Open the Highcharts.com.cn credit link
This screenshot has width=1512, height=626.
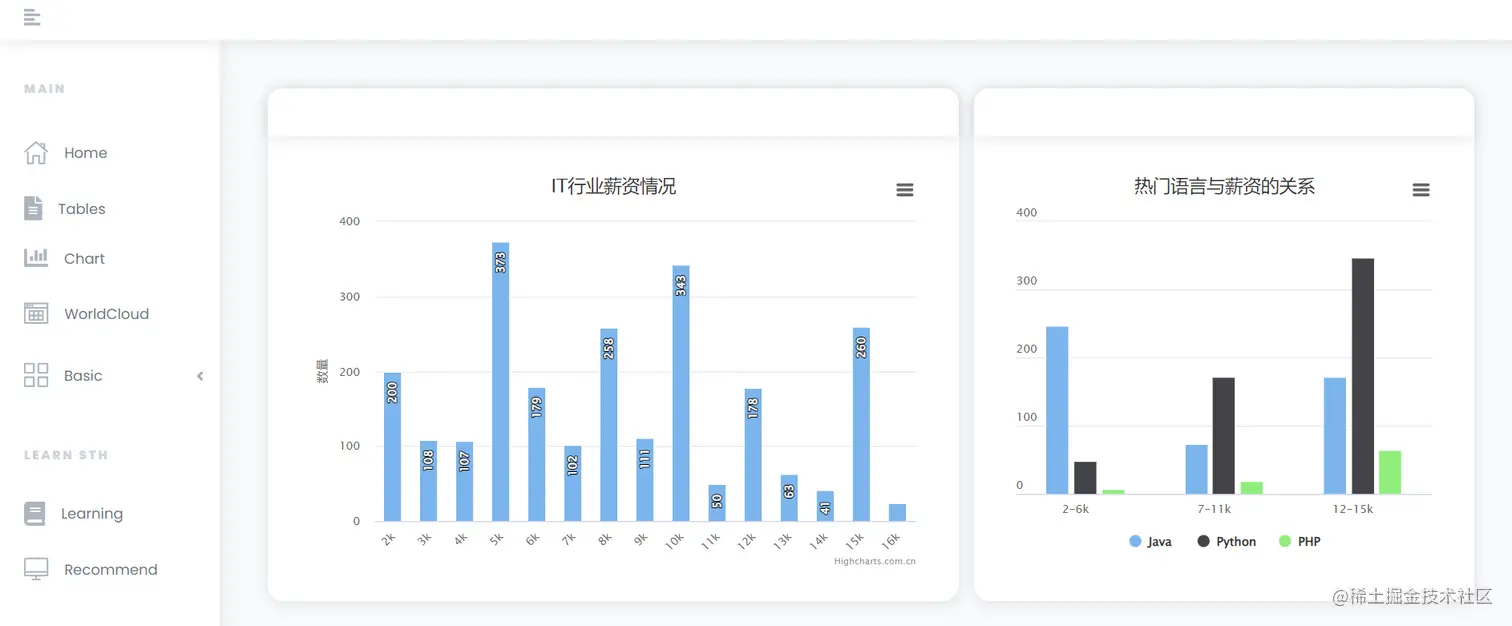[875, 561]
